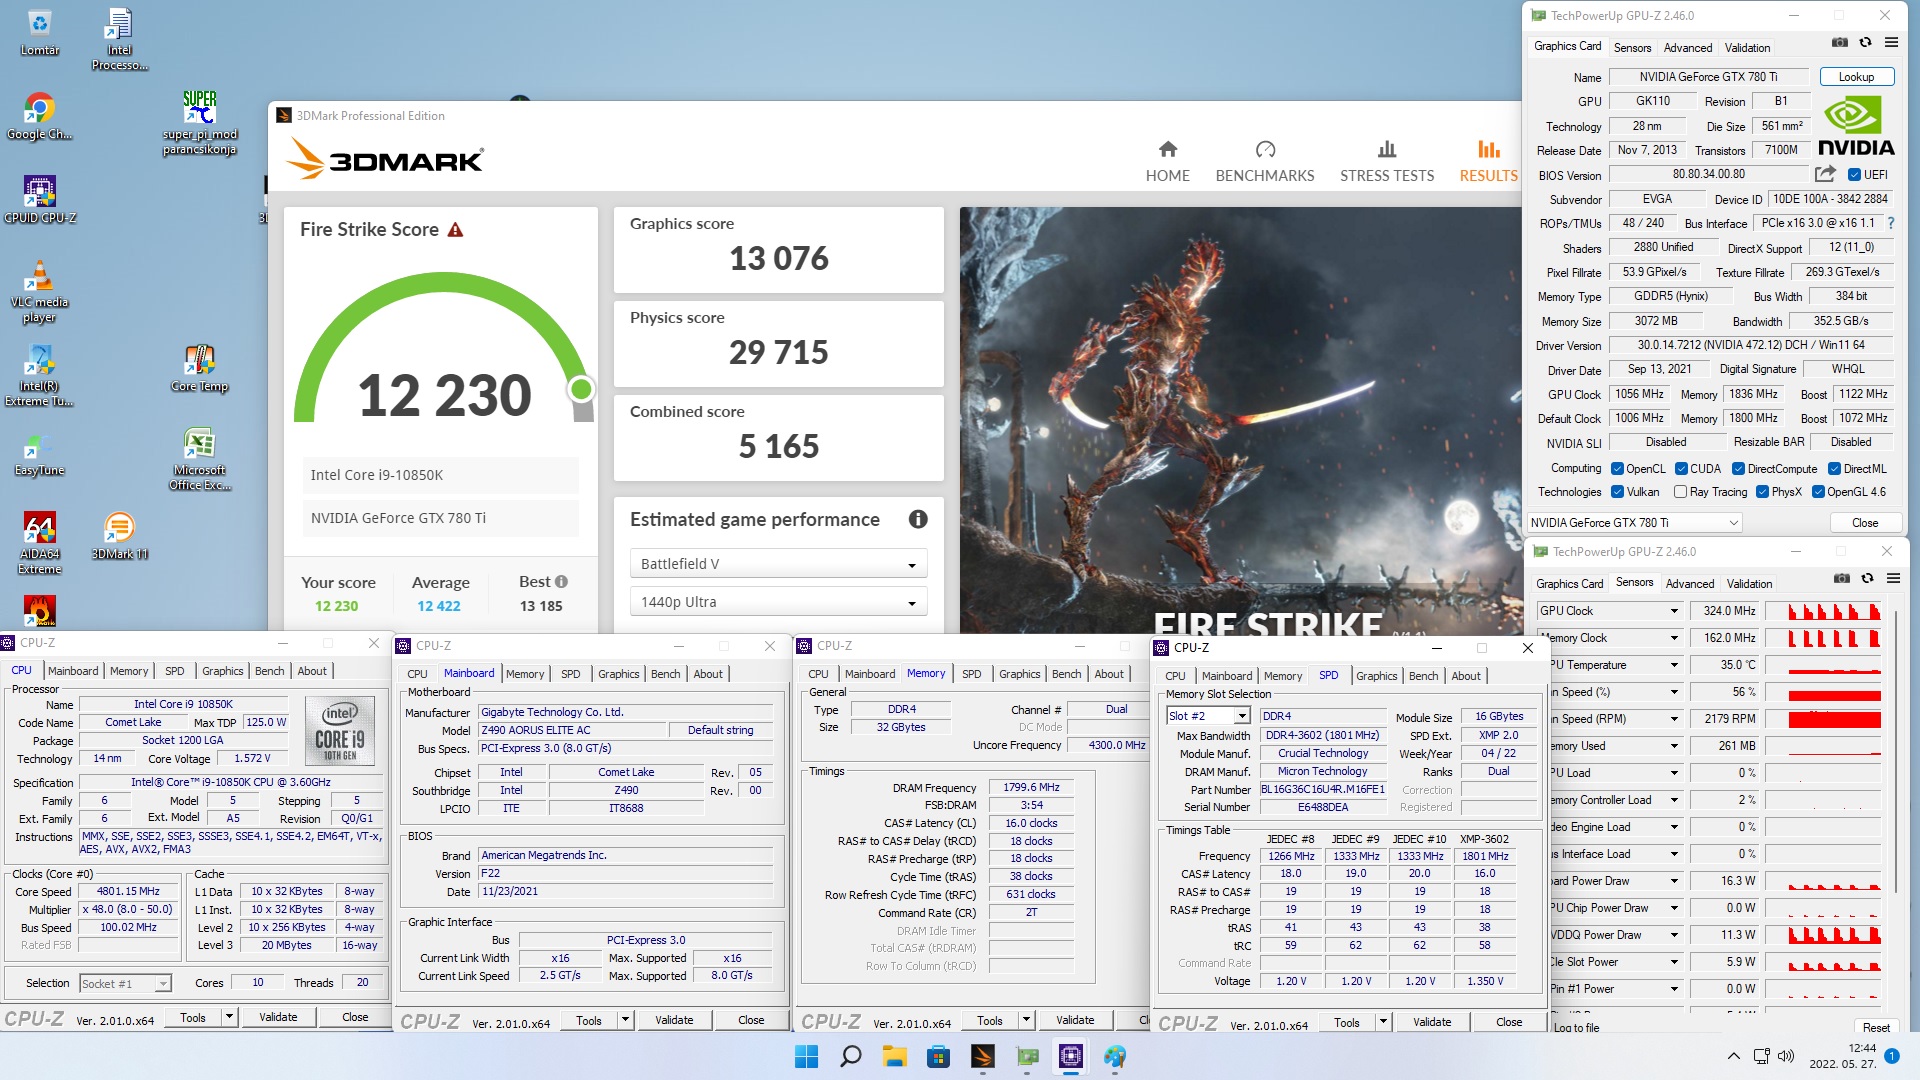Image resolution: width=1920 pixels, height=1080 pixels.
Task: Open CPUID CPU-Z desktop shortcut
Action: pyautogui.click(x=39, y=199)
